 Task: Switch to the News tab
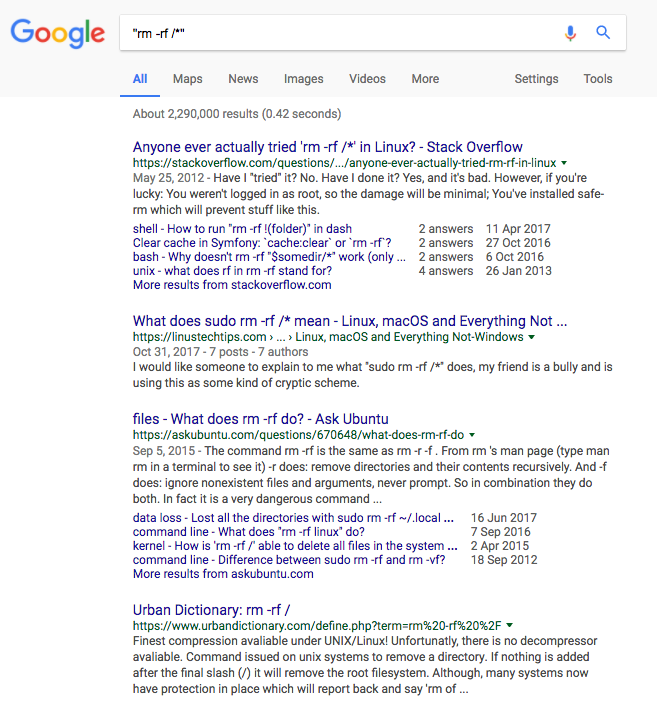(243, 79)
